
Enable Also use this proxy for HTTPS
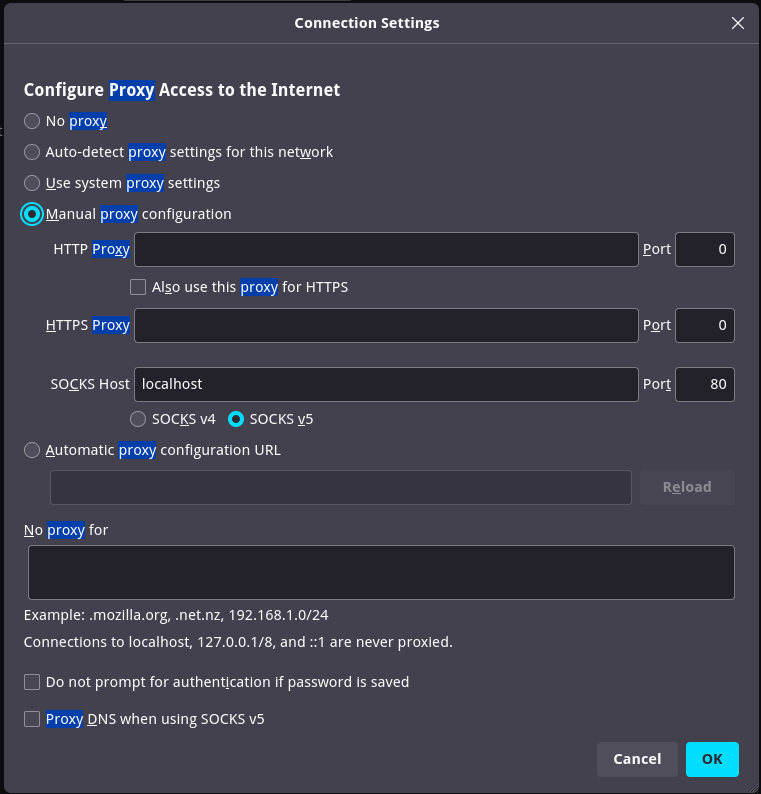139,287
